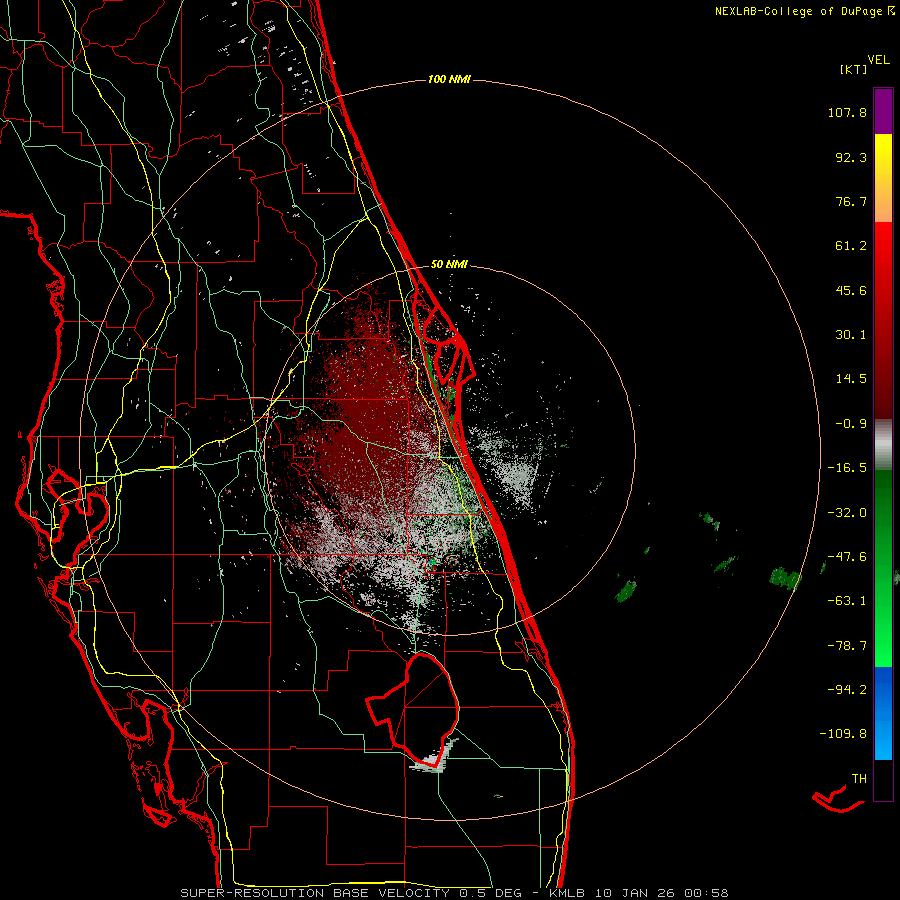The image size is (900, 900).
Task: Select the -0.9 velocity scale label
Action: coord(851,424)
